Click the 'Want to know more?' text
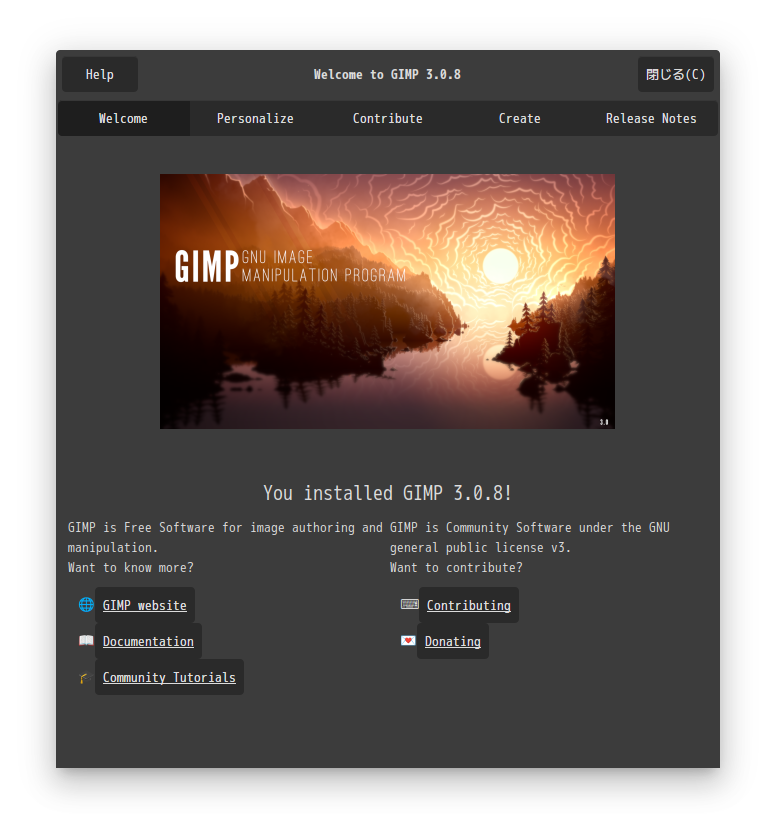 [x=131, y=567]
